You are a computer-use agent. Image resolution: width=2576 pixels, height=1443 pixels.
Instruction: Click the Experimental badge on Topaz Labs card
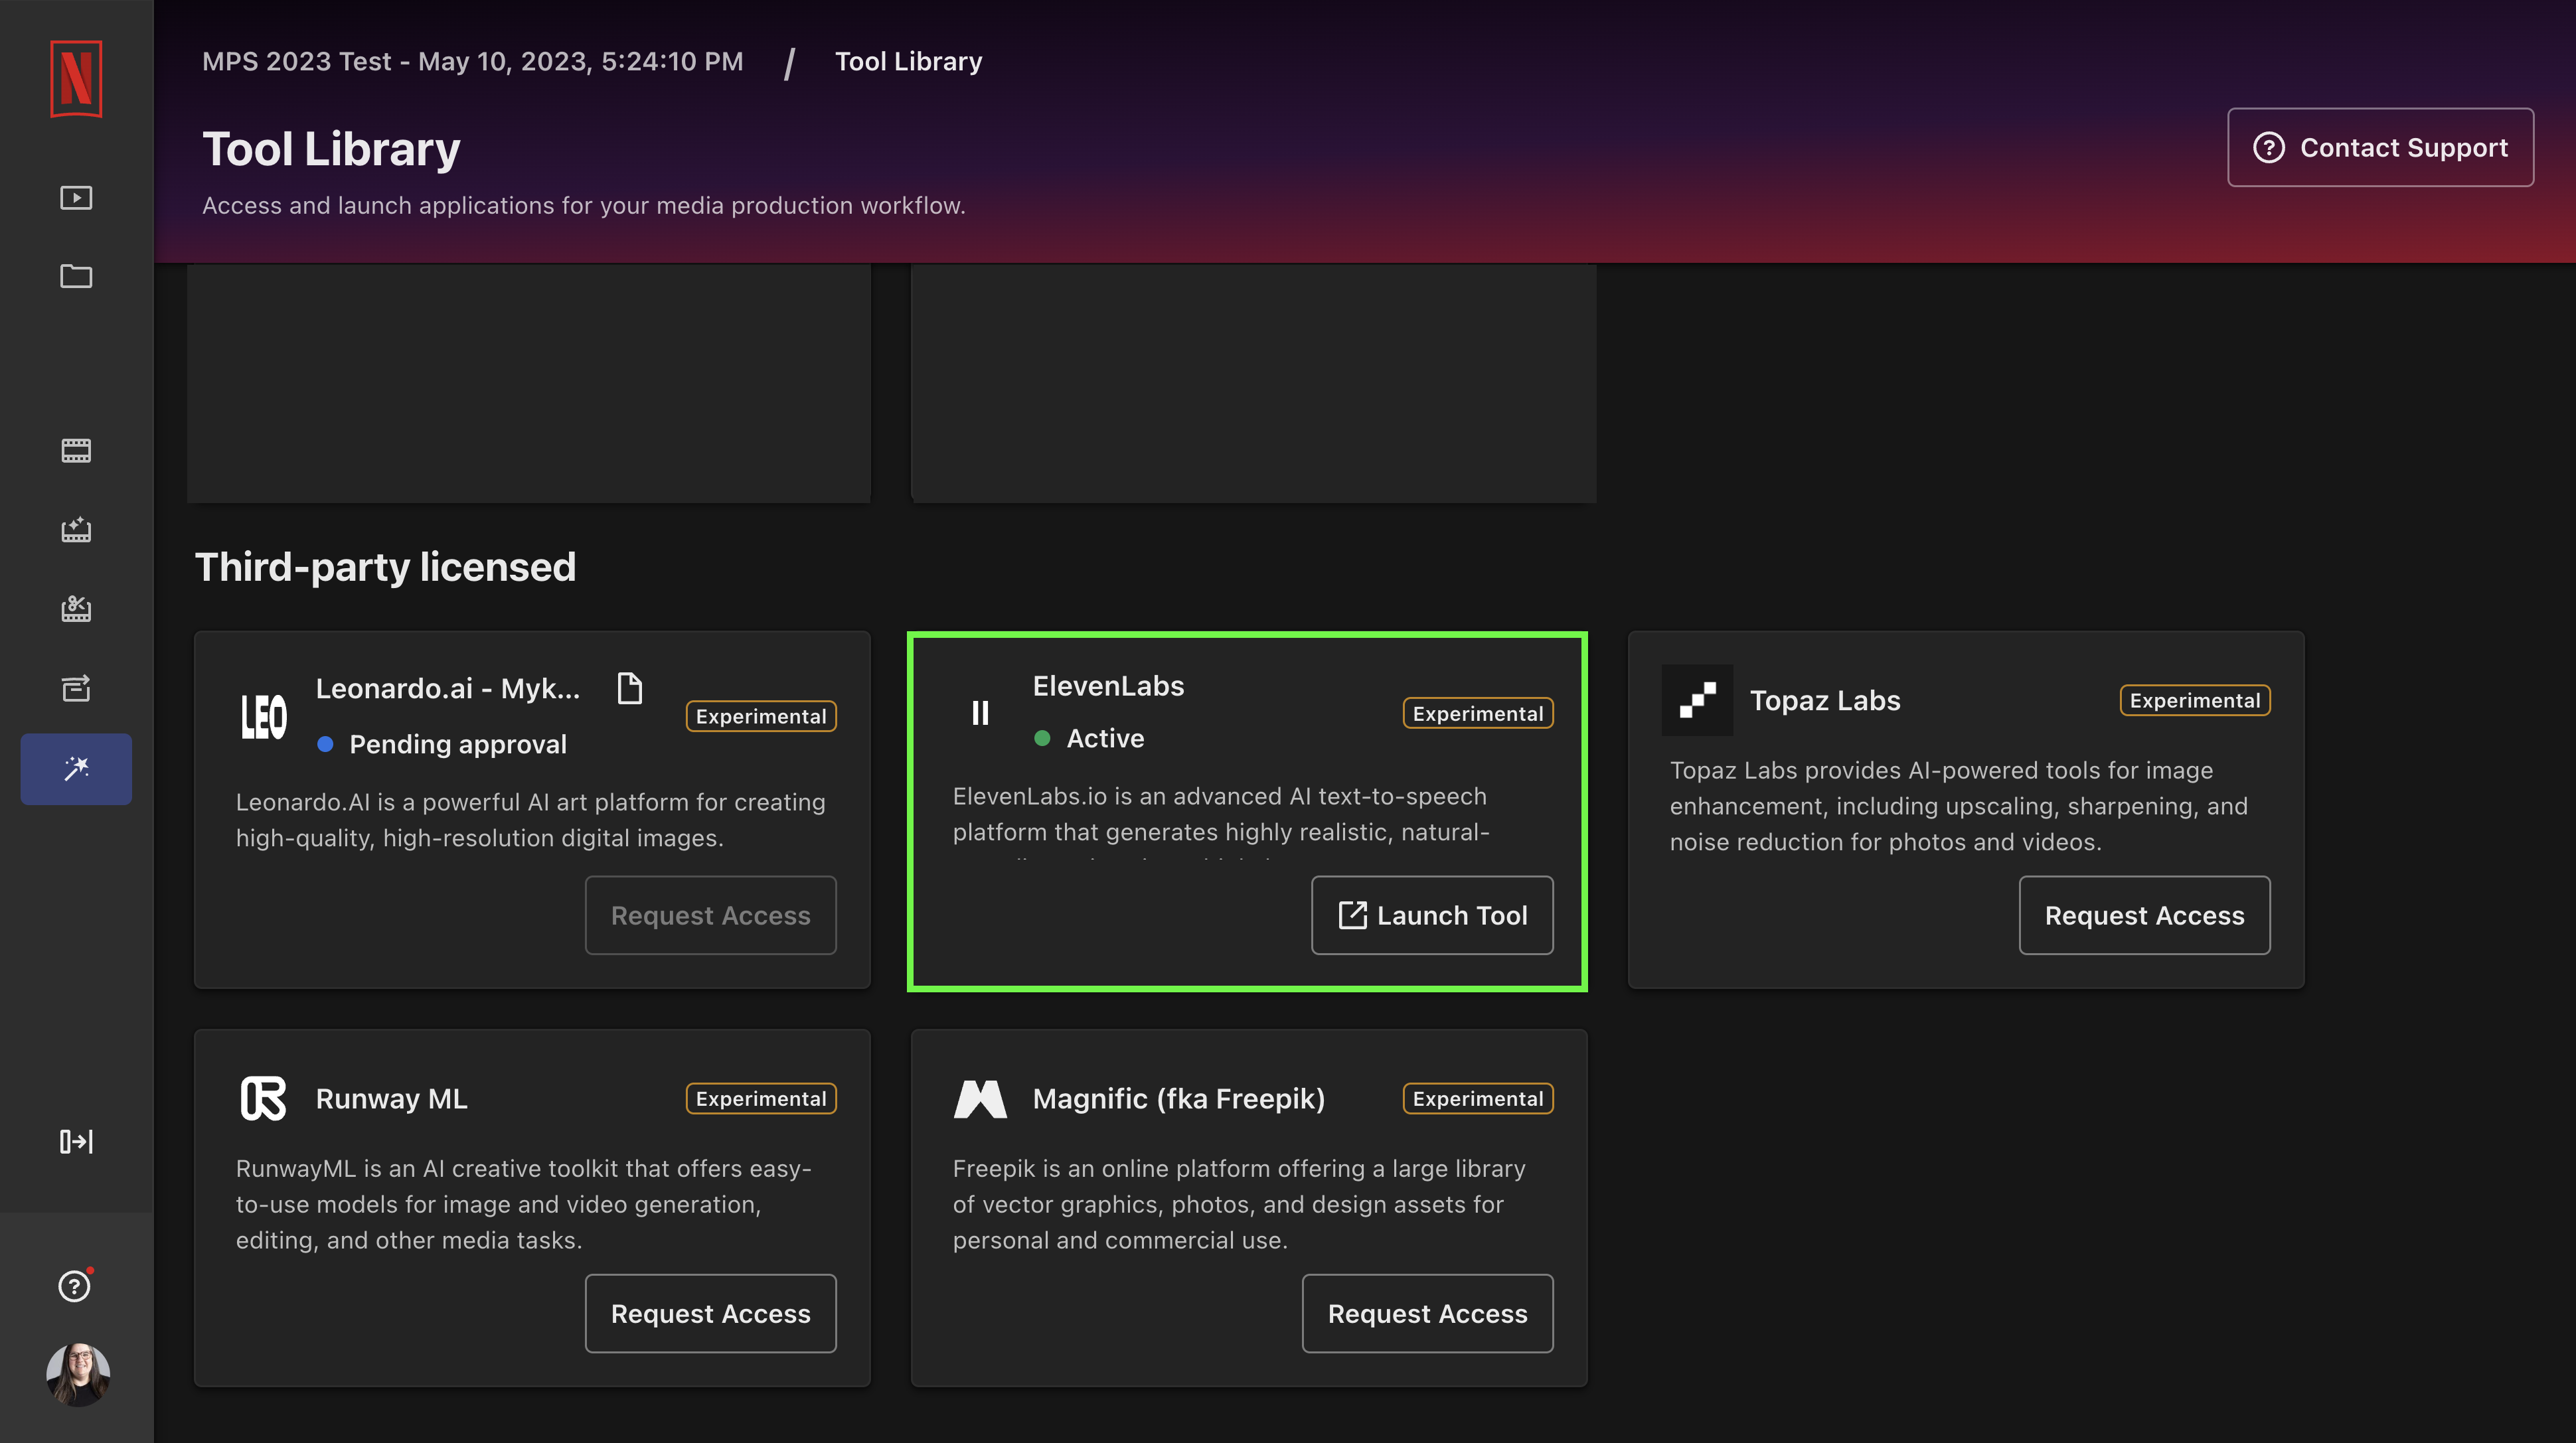pyautogui.click(x=2195, y=700)
